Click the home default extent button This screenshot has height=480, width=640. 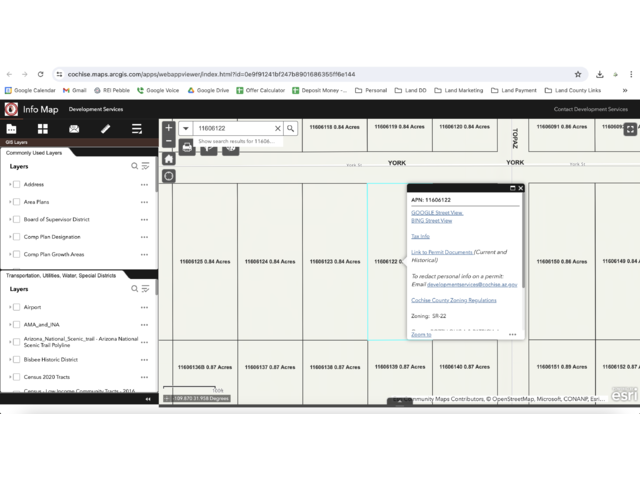click(x=169, y=159)
